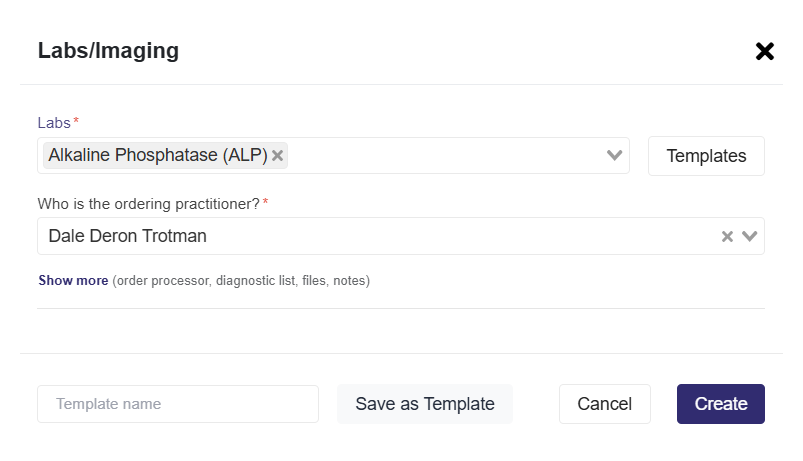Click Create to submit the order
This screenshot has height=461, width=803.
tap(720, 404)
